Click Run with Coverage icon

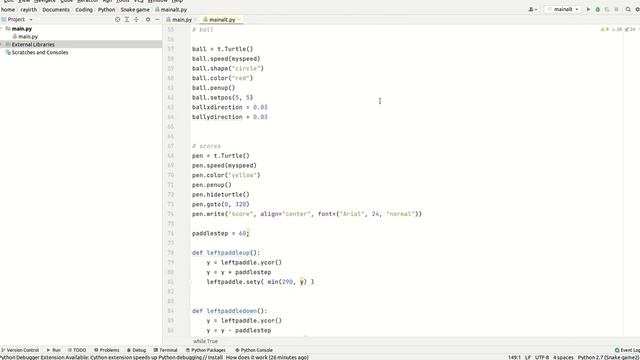point(607,9)
